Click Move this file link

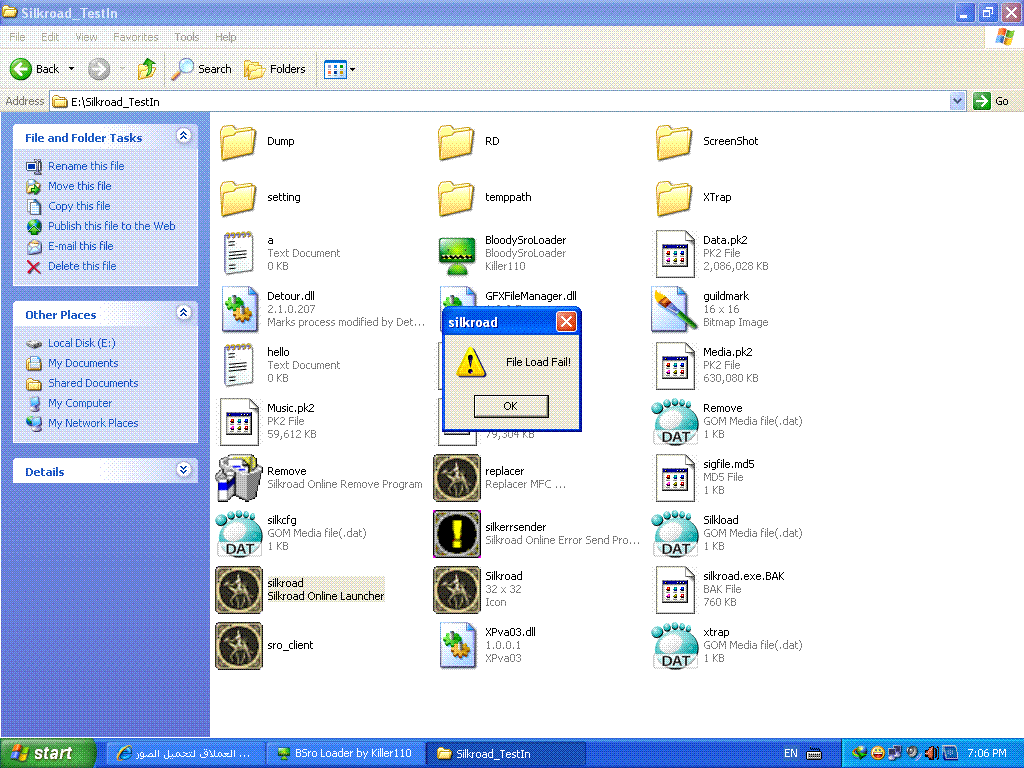(x=80, y=186)
